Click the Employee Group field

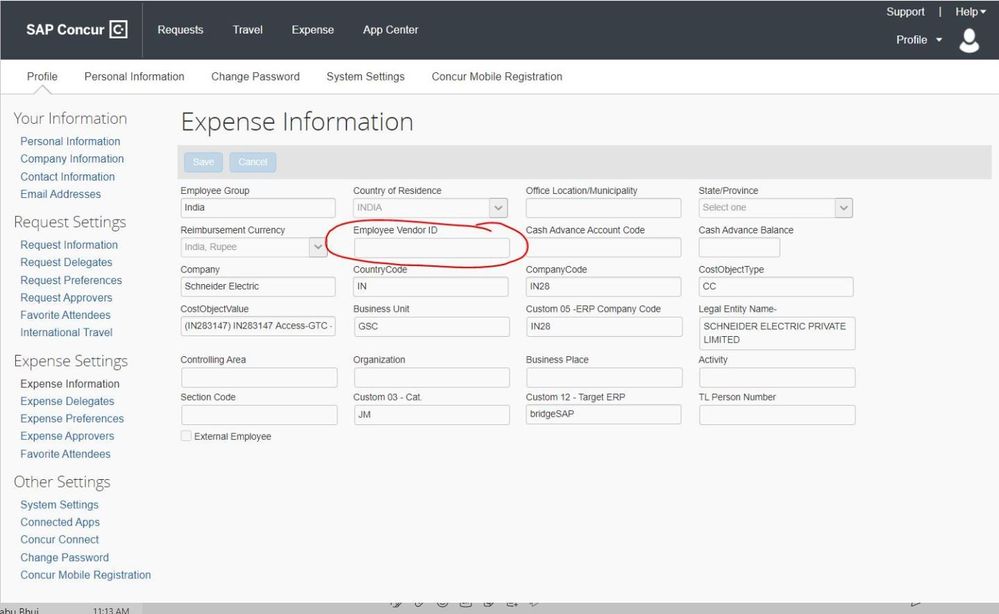[x=258, y=208]
